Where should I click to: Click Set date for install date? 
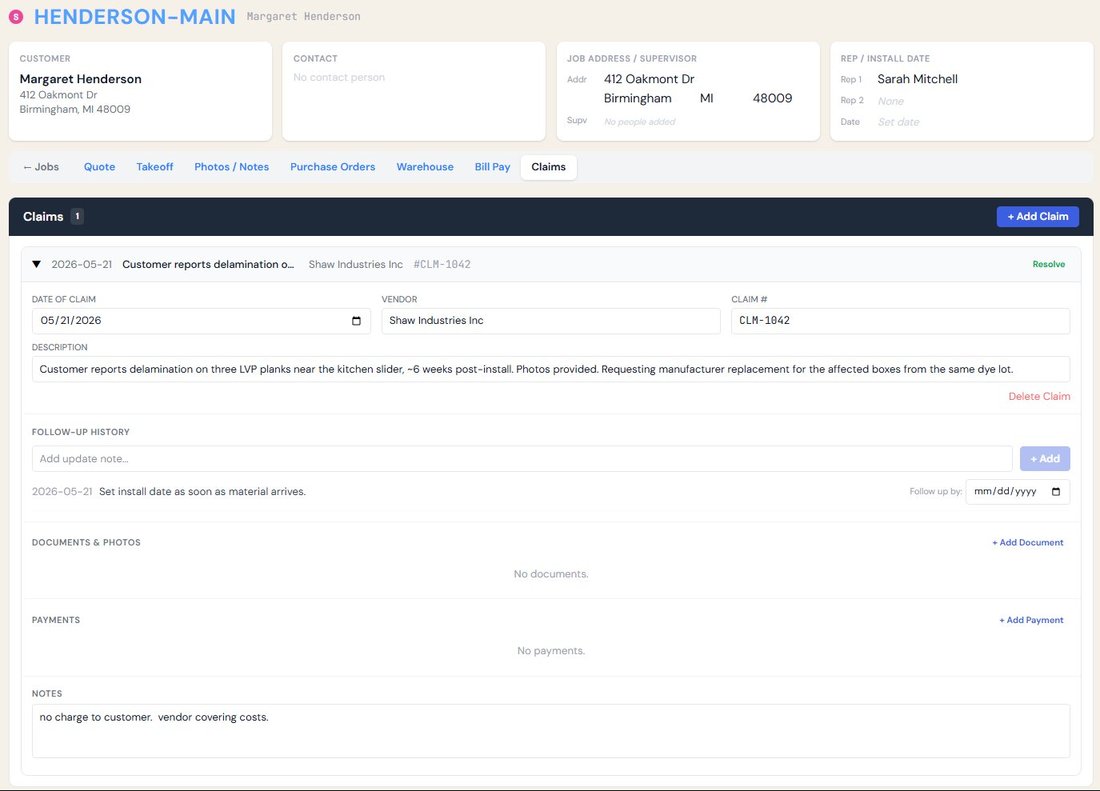pyautogui.click(x=899, y=122)
